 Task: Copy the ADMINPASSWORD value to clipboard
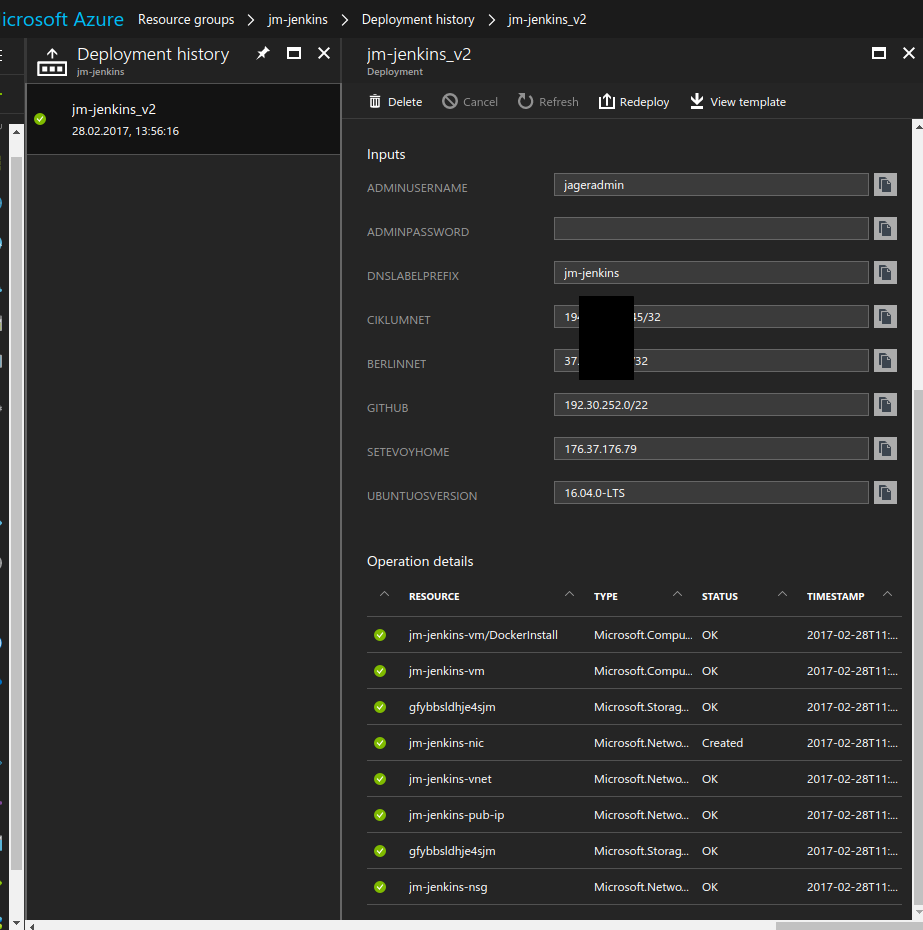885,228
